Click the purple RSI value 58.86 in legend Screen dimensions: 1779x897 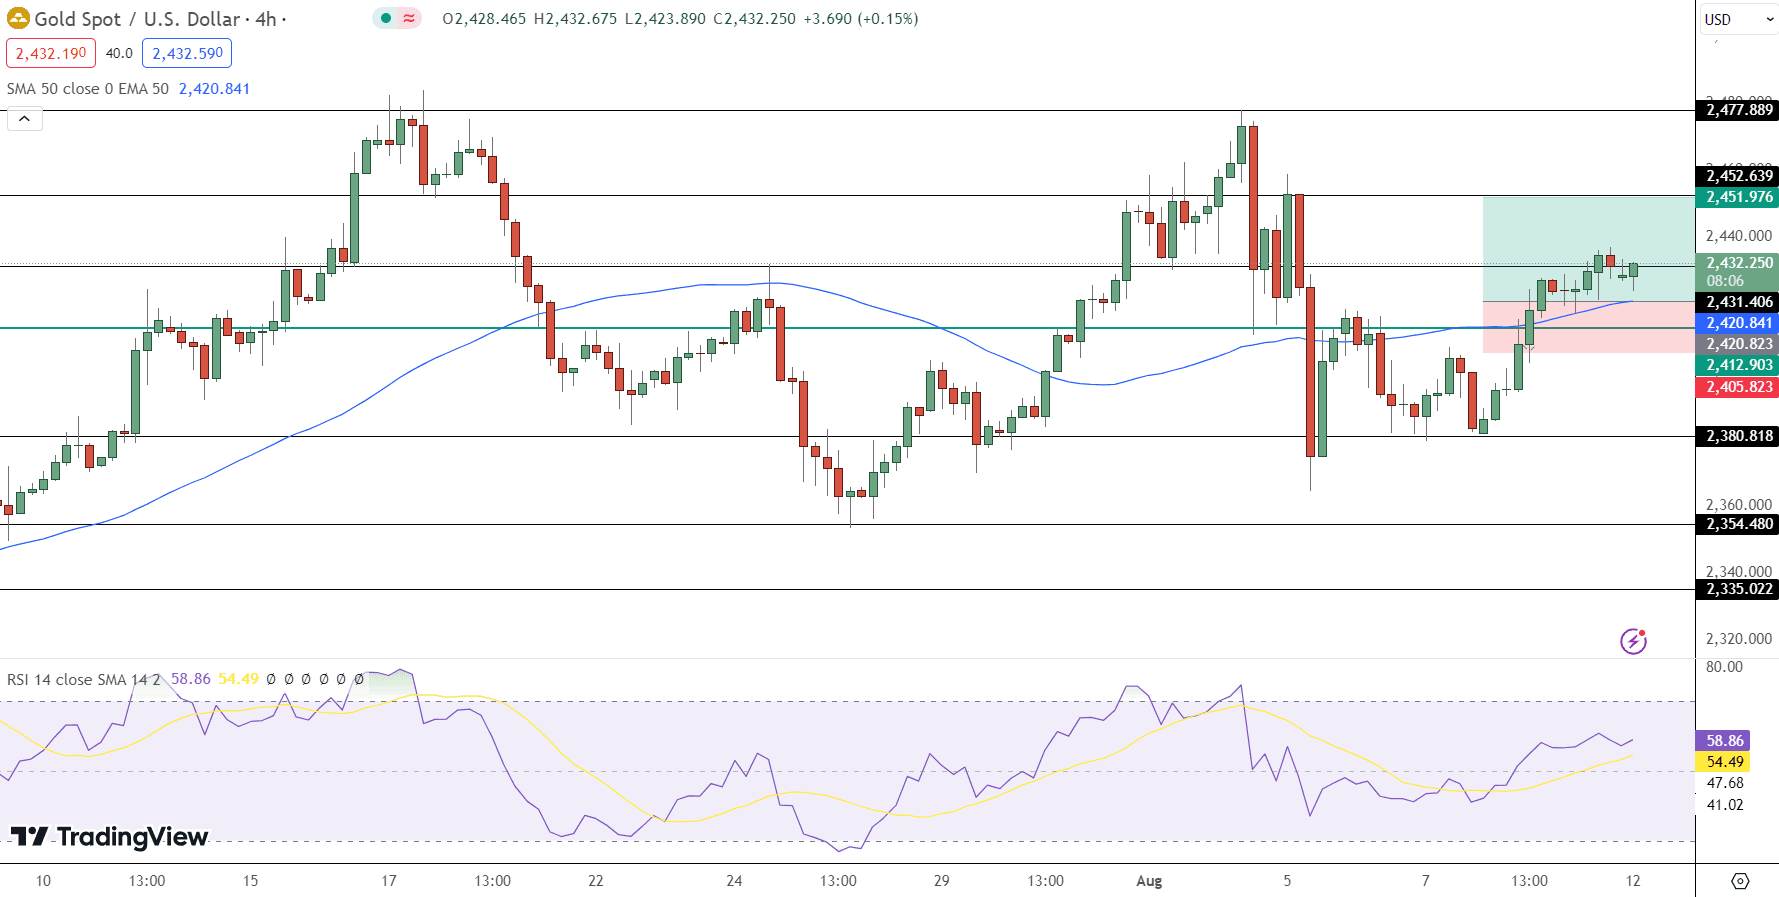pyautogui.click(x=191, y=679)
